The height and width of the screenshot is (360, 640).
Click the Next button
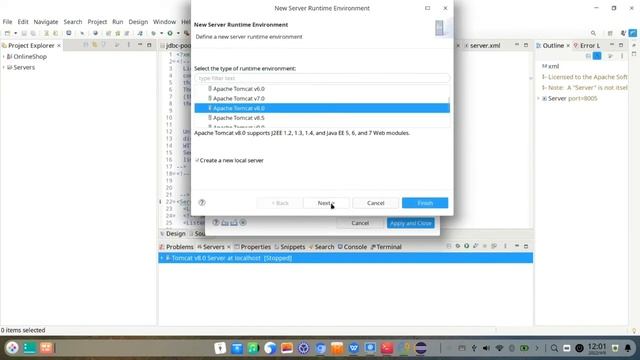326,203
